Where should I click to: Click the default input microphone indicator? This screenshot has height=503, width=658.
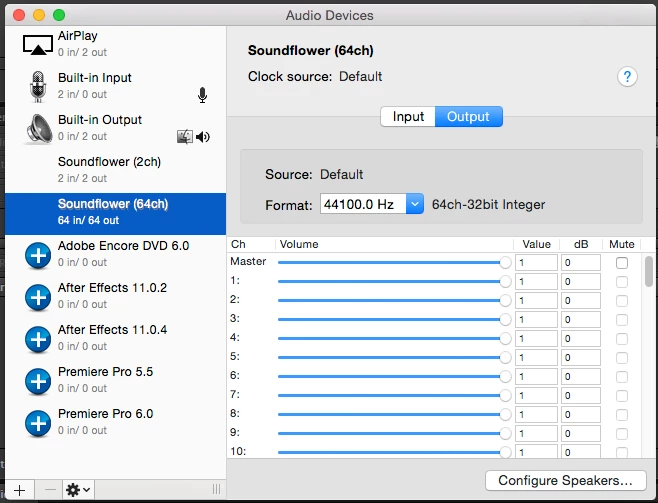(x=202, y=95)
